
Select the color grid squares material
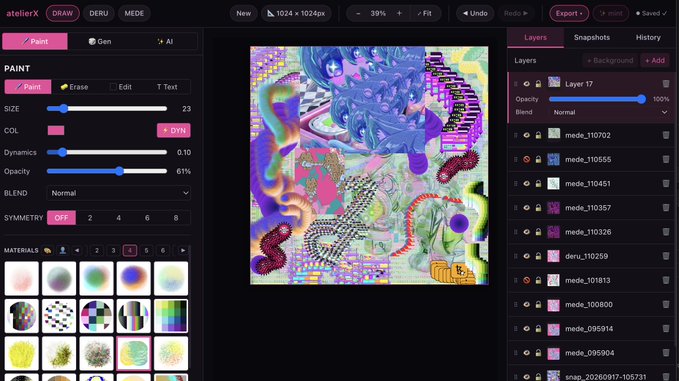[171, 316]
